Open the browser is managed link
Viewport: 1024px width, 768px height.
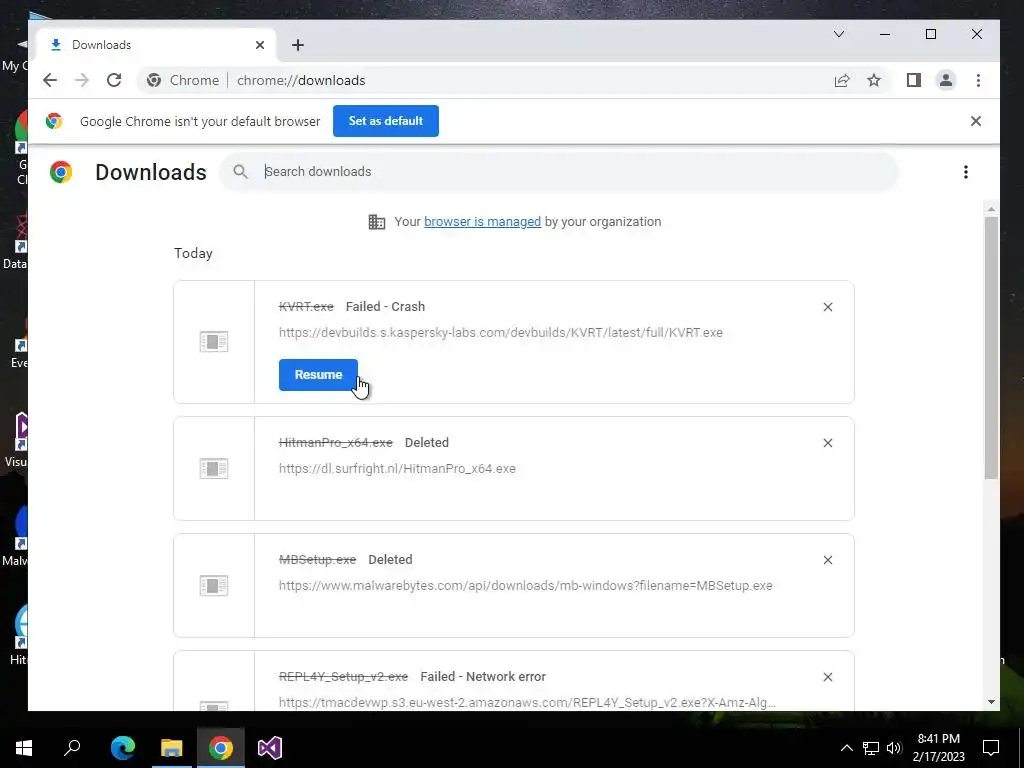pyautogui.click(x=482, y=221)
